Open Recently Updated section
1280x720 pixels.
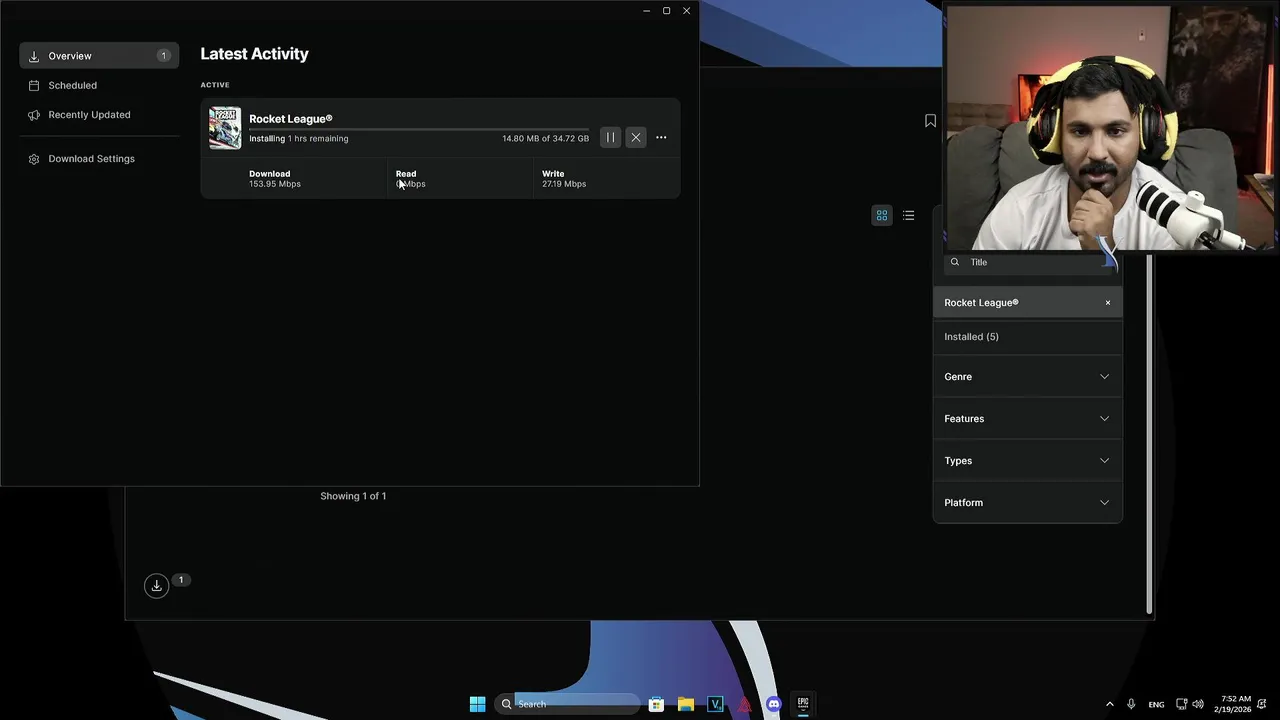coord(99,115)
